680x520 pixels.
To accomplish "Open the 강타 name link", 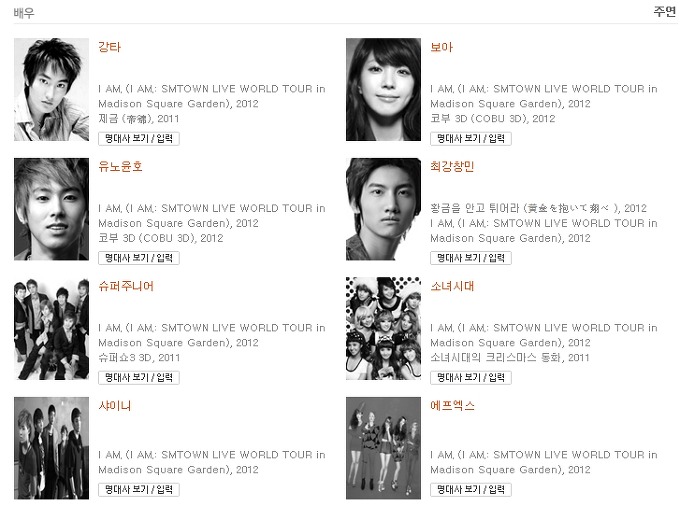I will [x=110, y=47].
